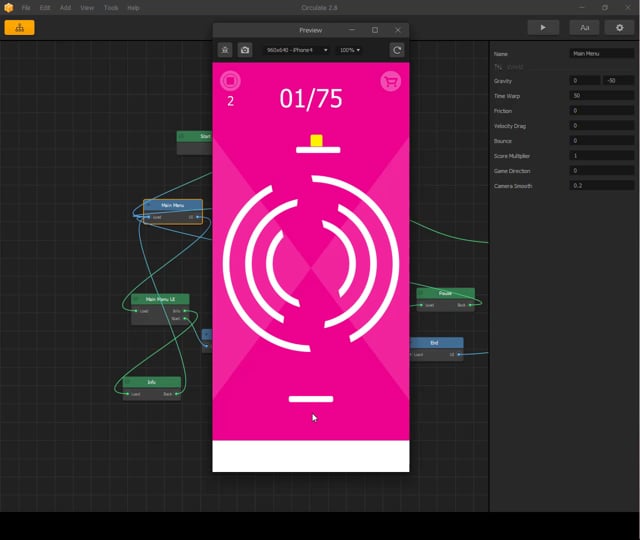Open the Help menu
The width and height of the screenshot is (640, 540).
point(133,8)
